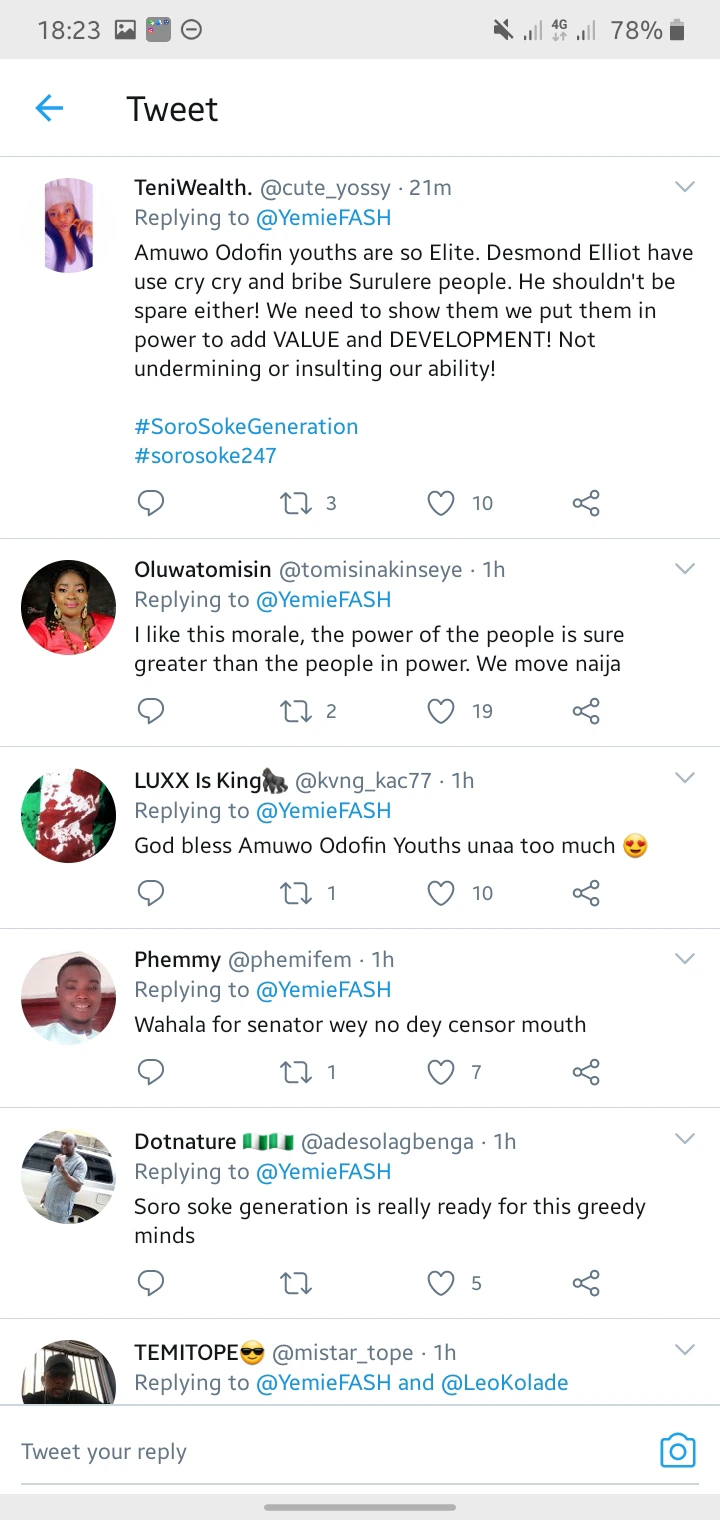Like Oluwatomisin's tweet with 19 likes
Screen dimensions: 720x1520
(441, 711)
